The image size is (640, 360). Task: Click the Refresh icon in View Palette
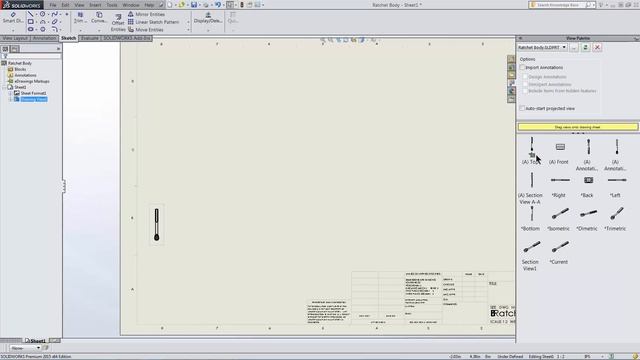(585, 47)
